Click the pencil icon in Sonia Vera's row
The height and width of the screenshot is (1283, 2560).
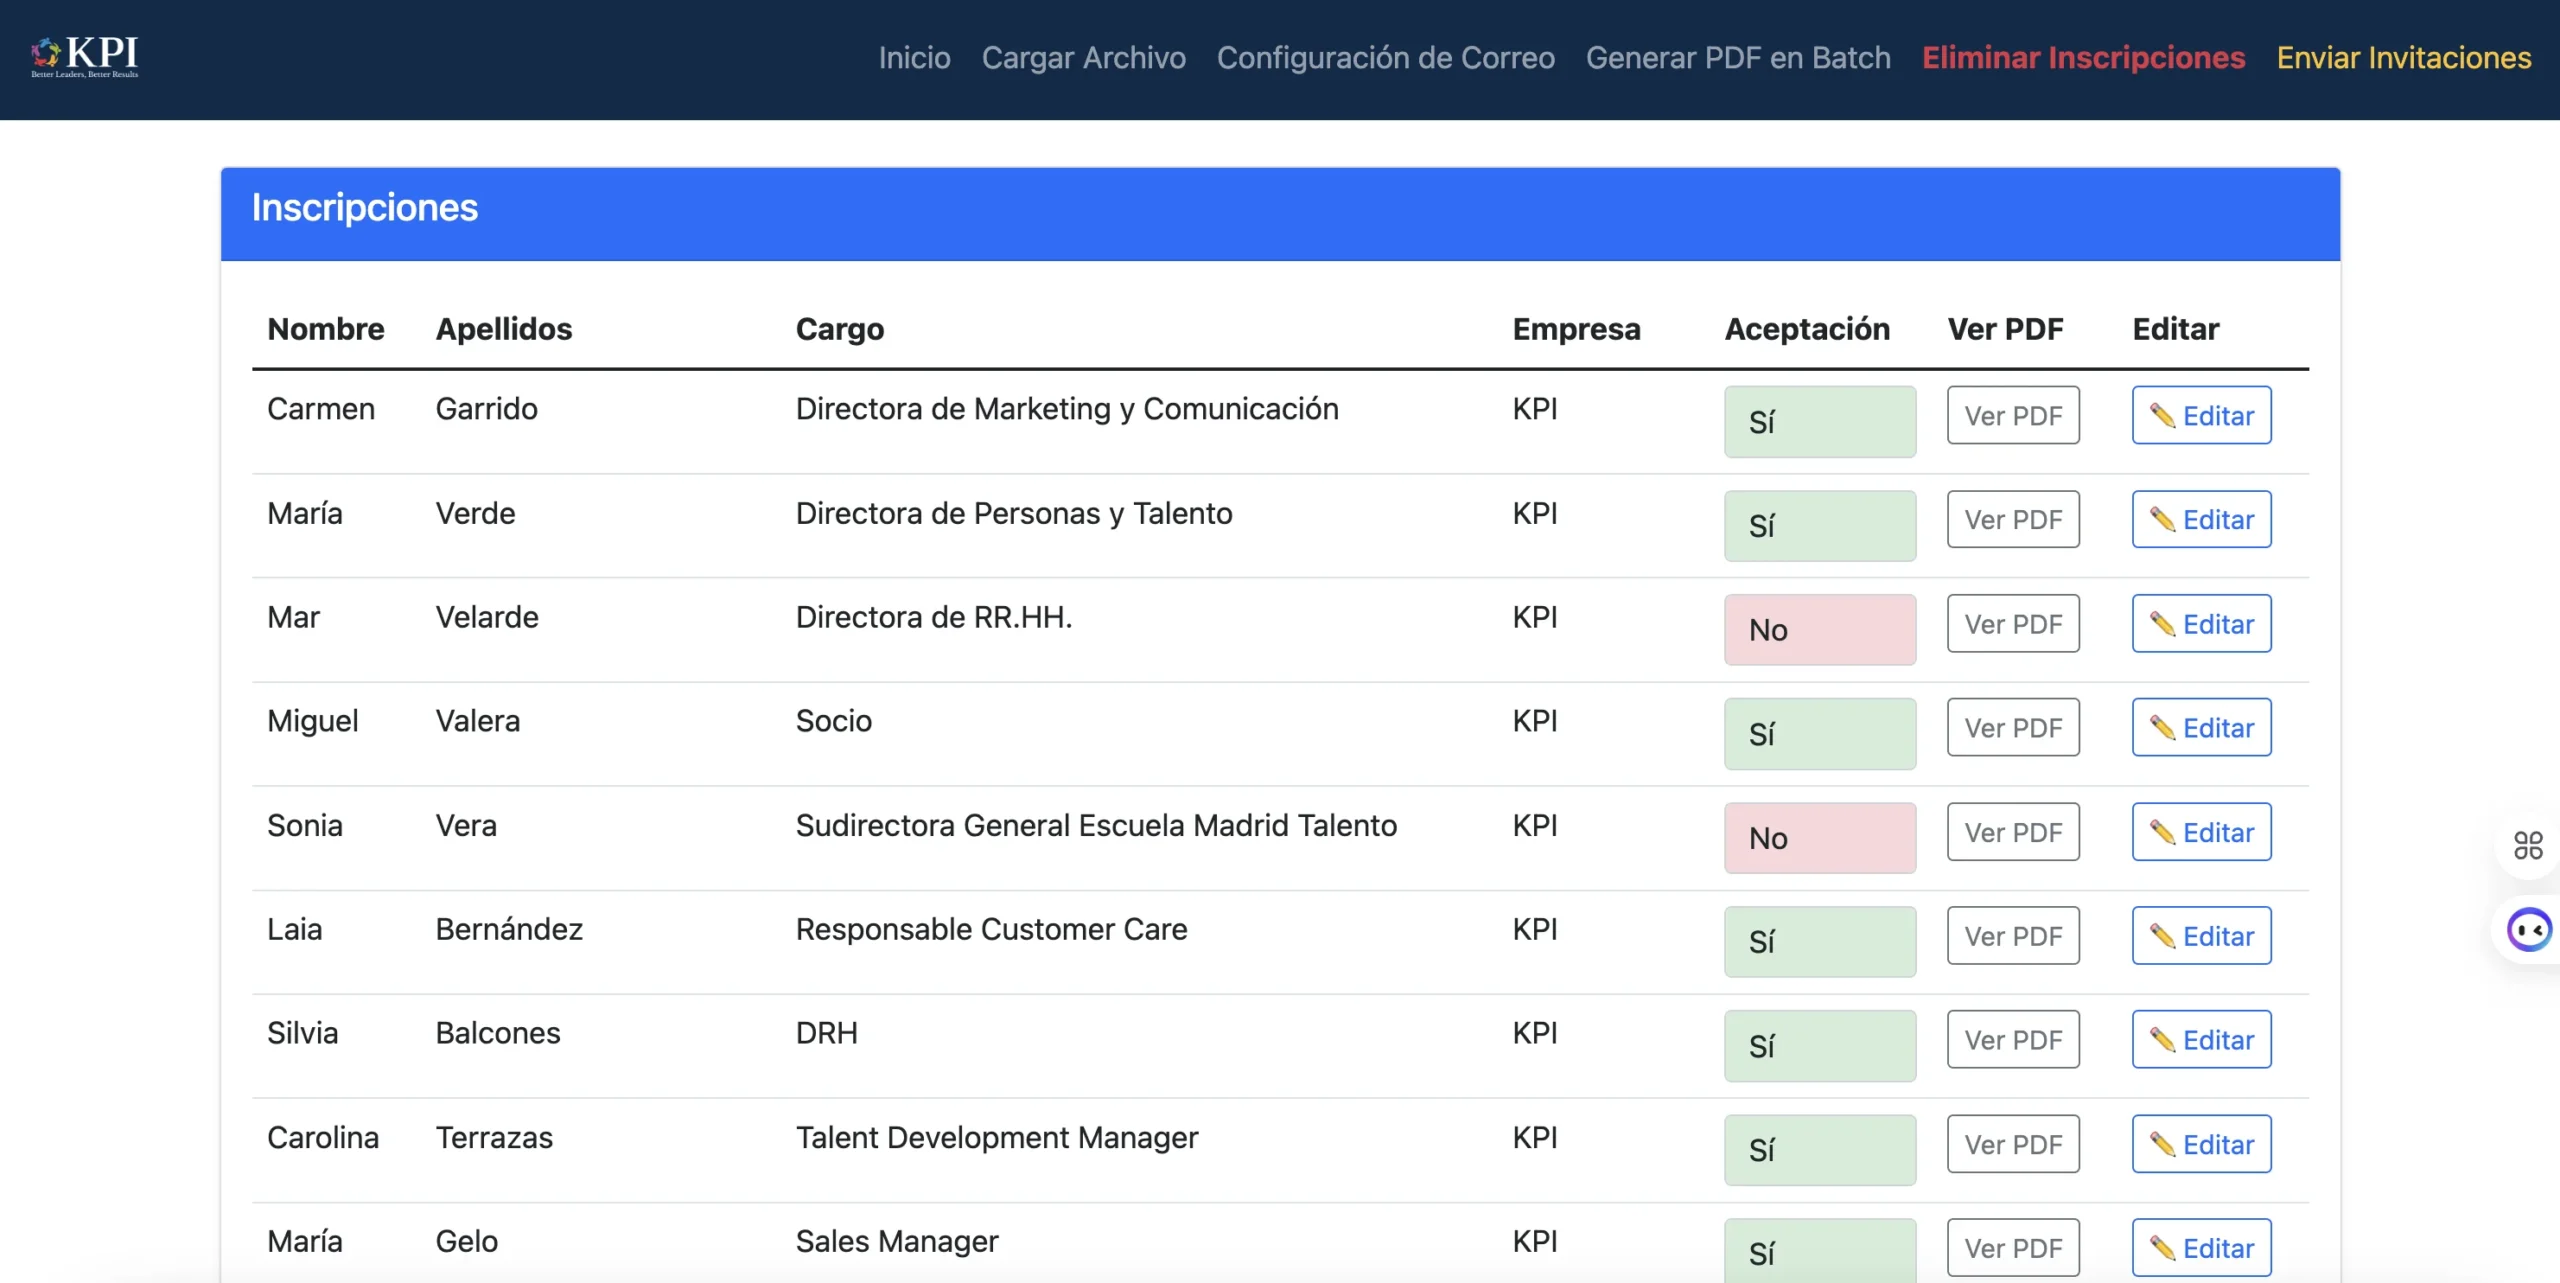coord(2162,832)
